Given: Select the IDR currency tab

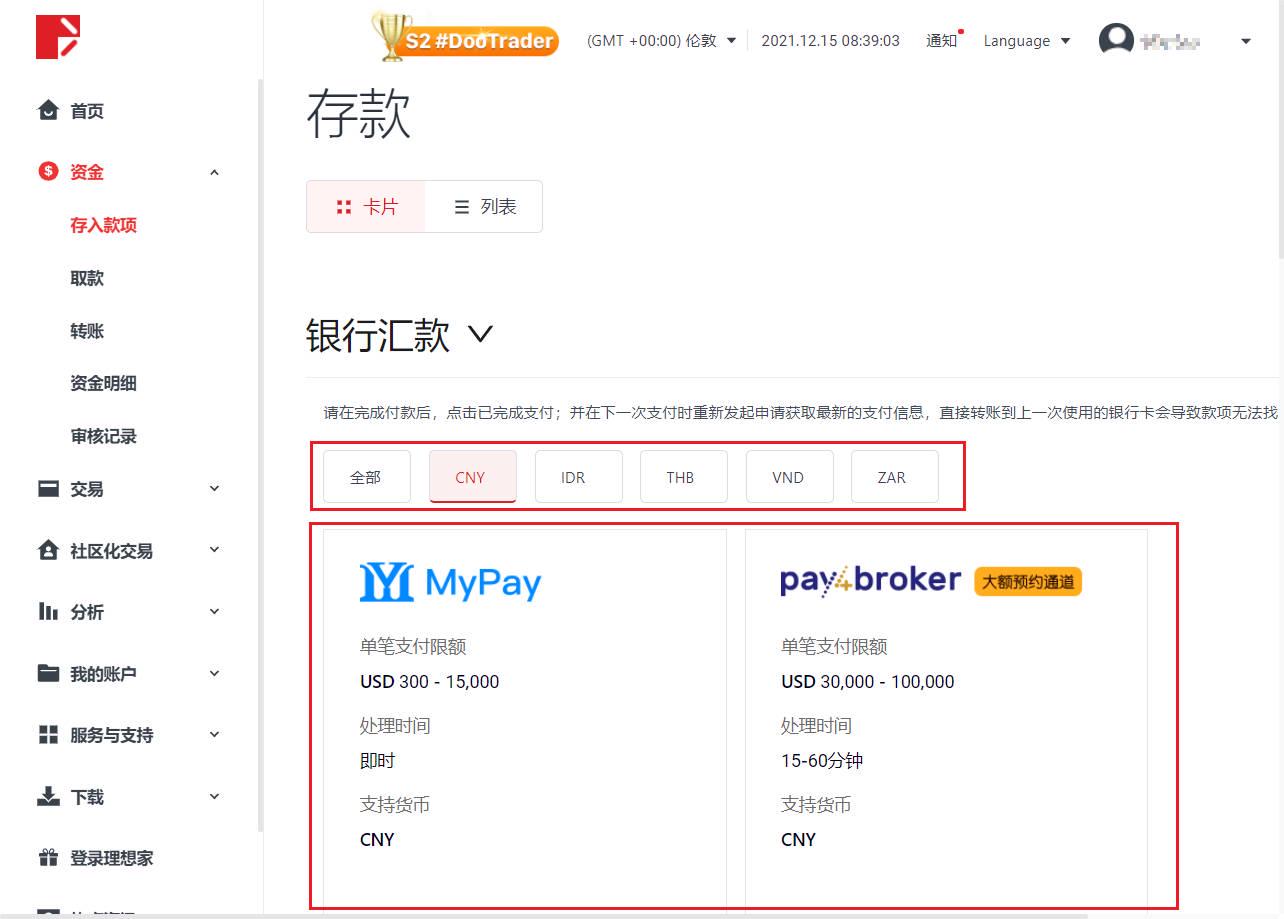Looking at the screenshot, I should (578, 477).
